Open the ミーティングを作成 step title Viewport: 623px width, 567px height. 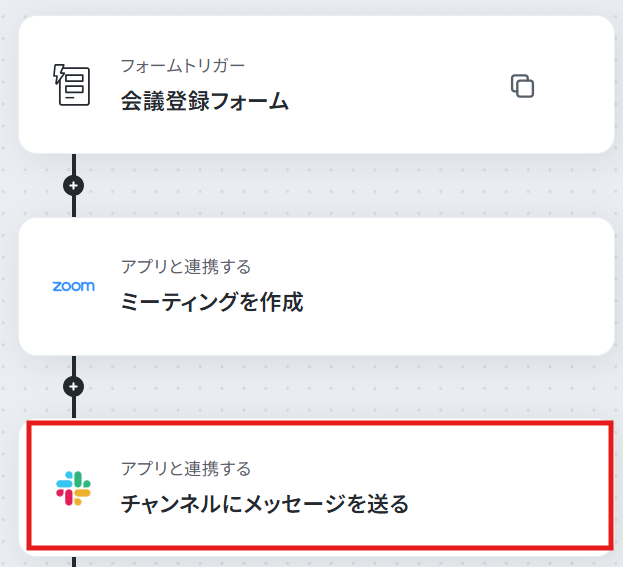[212, 302]
